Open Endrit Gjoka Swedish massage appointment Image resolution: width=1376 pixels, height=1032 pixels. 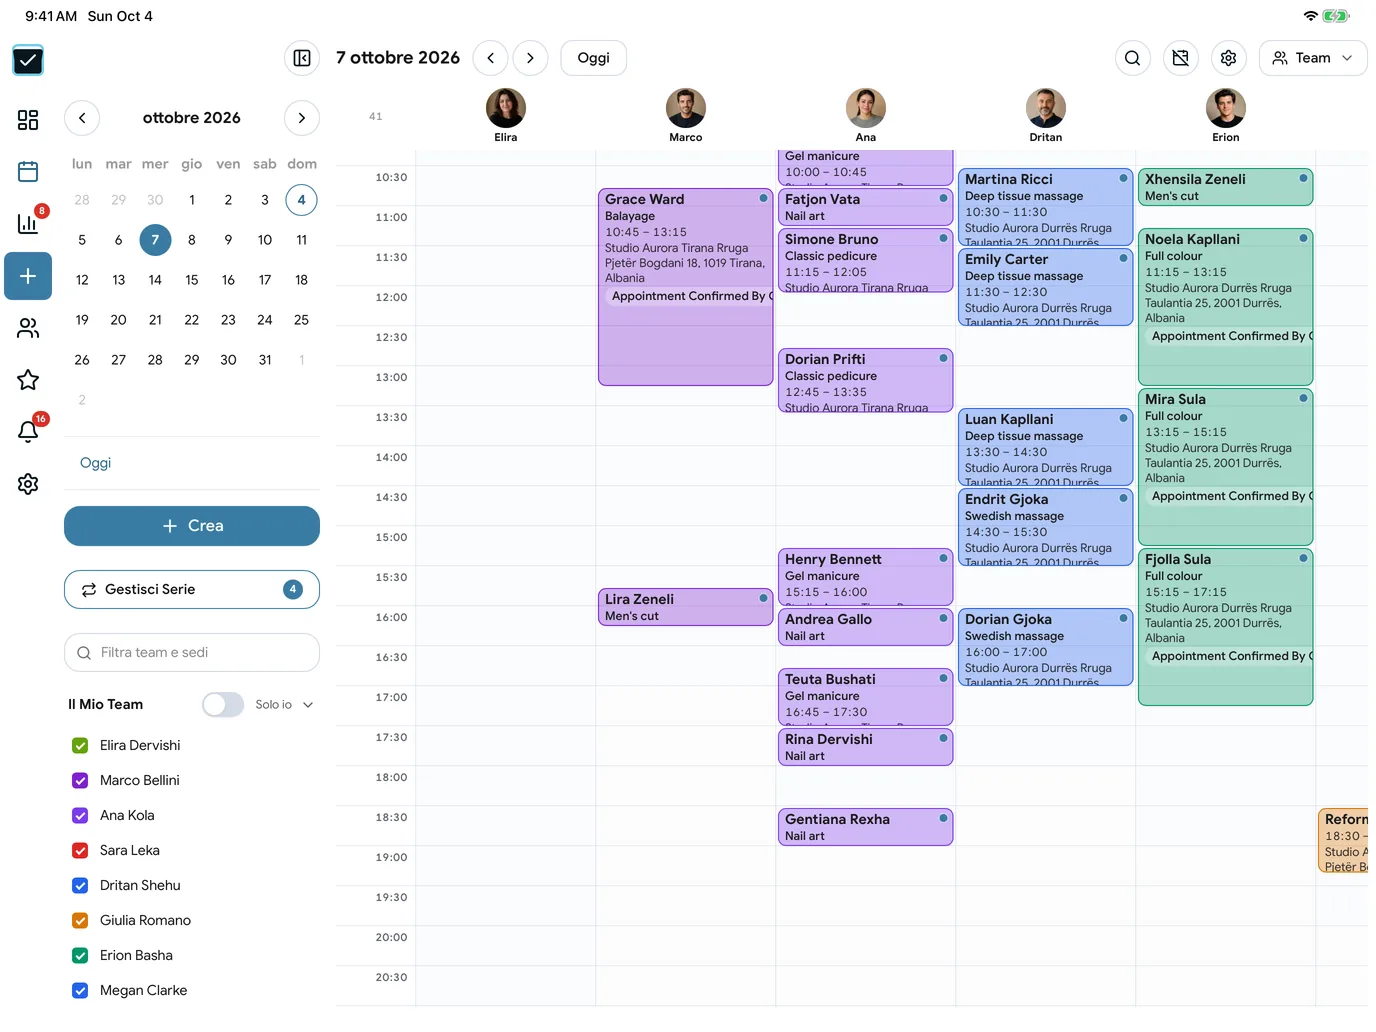click(x=1046, y=527)
